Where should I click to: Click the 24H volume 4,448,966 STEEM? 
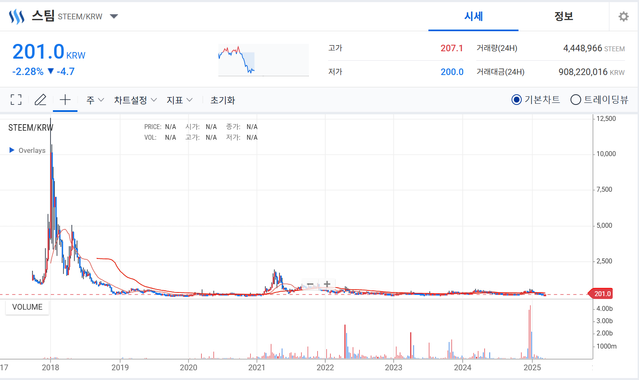click(x=594, y=48)
